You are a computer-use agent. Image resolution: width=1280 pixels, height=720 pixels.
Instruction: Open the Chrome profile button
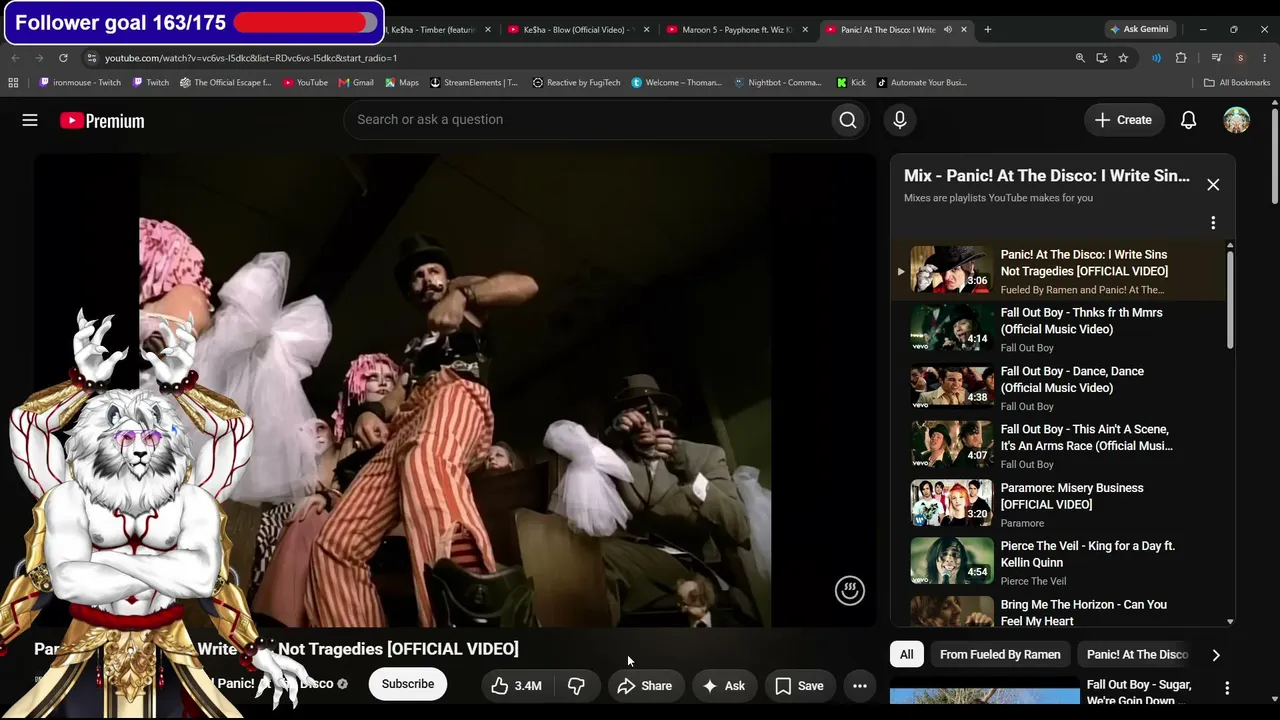tap(1240, 58)
